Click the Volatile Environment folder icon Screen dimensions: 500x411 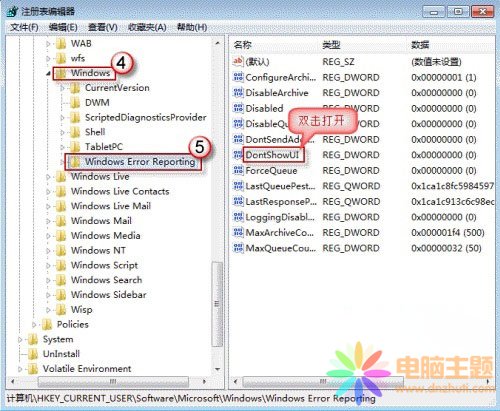point(33,369)
